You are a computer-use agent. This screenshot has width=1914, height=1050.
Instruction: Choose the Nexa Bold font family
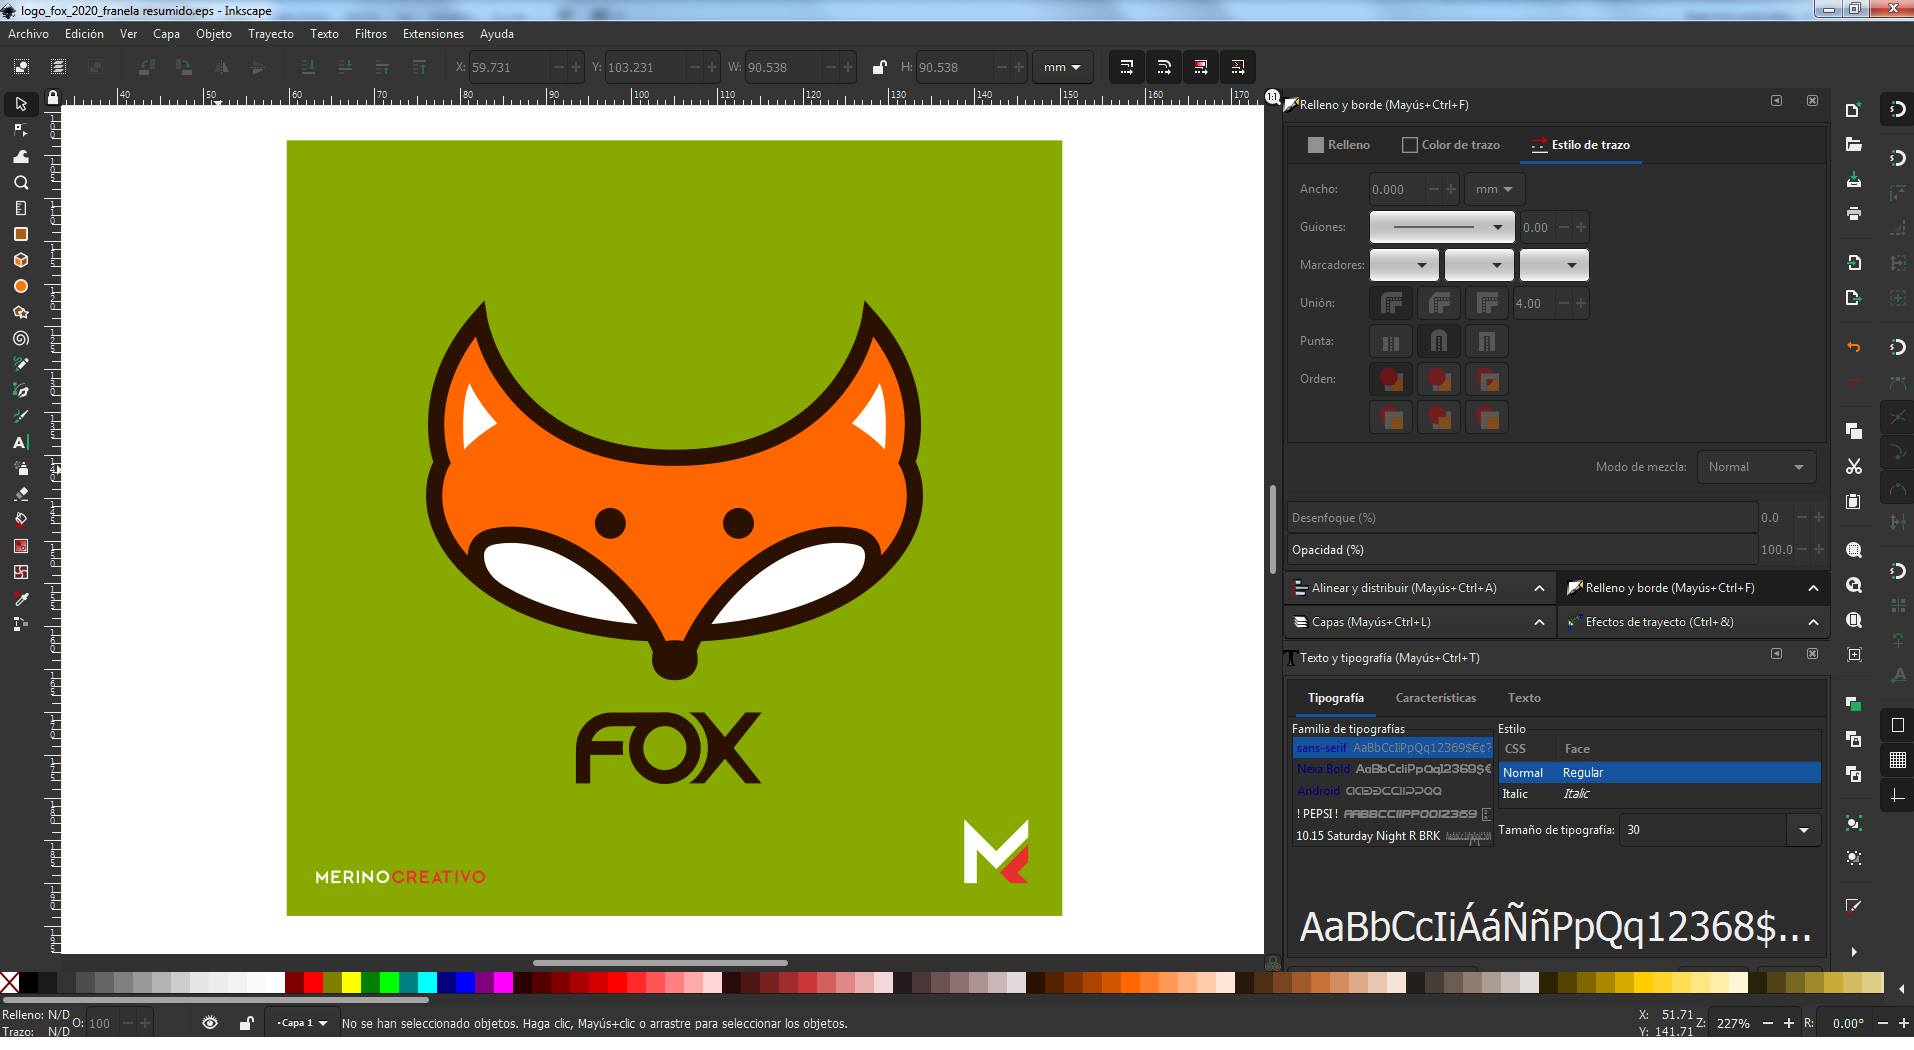(1392, 769)
